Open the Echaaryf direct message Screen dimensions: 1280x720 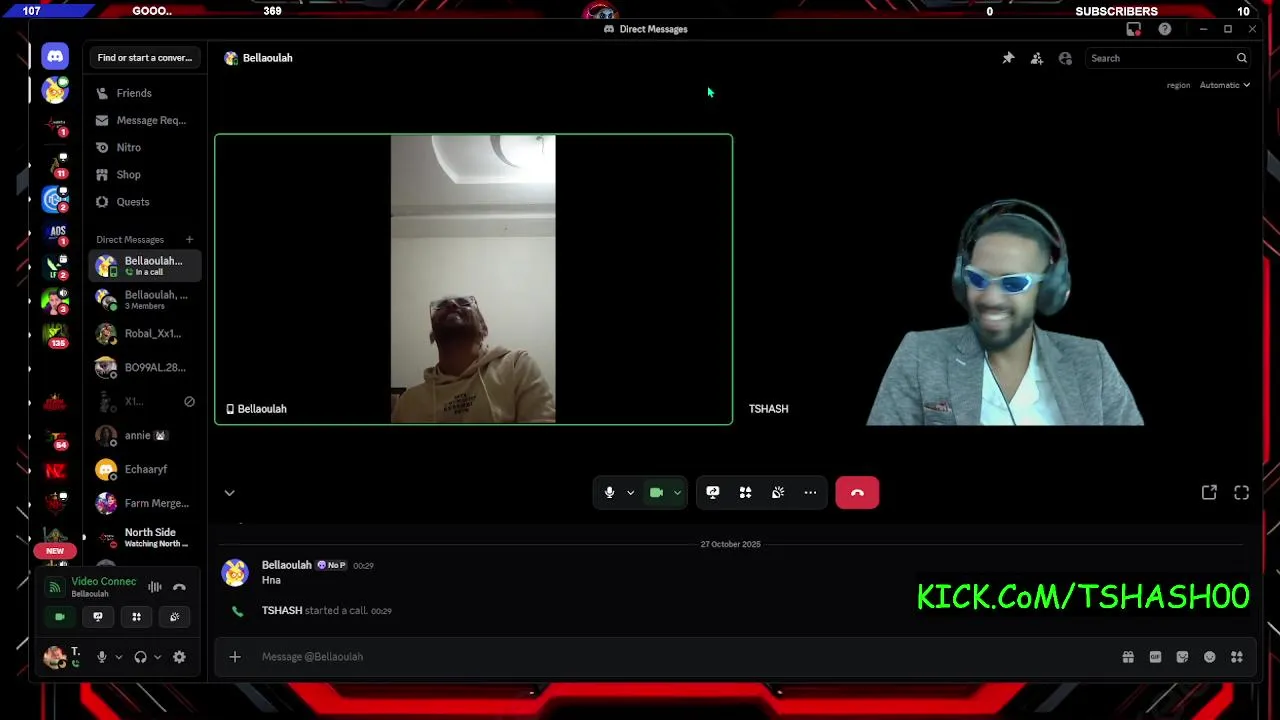click(145, 469)
